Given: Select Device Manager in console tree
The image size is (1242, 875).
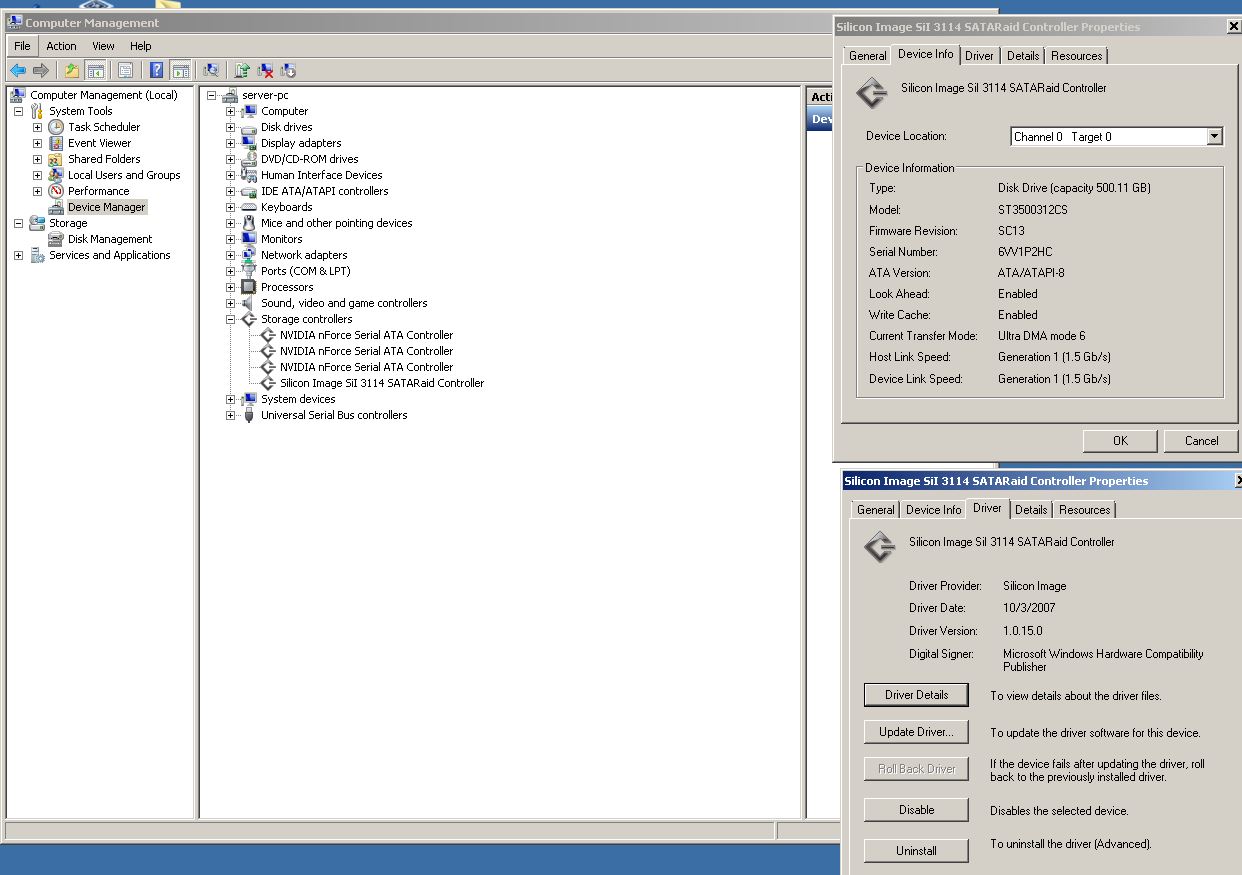Looking at the screenshot, I should click(x=106, y=207).
